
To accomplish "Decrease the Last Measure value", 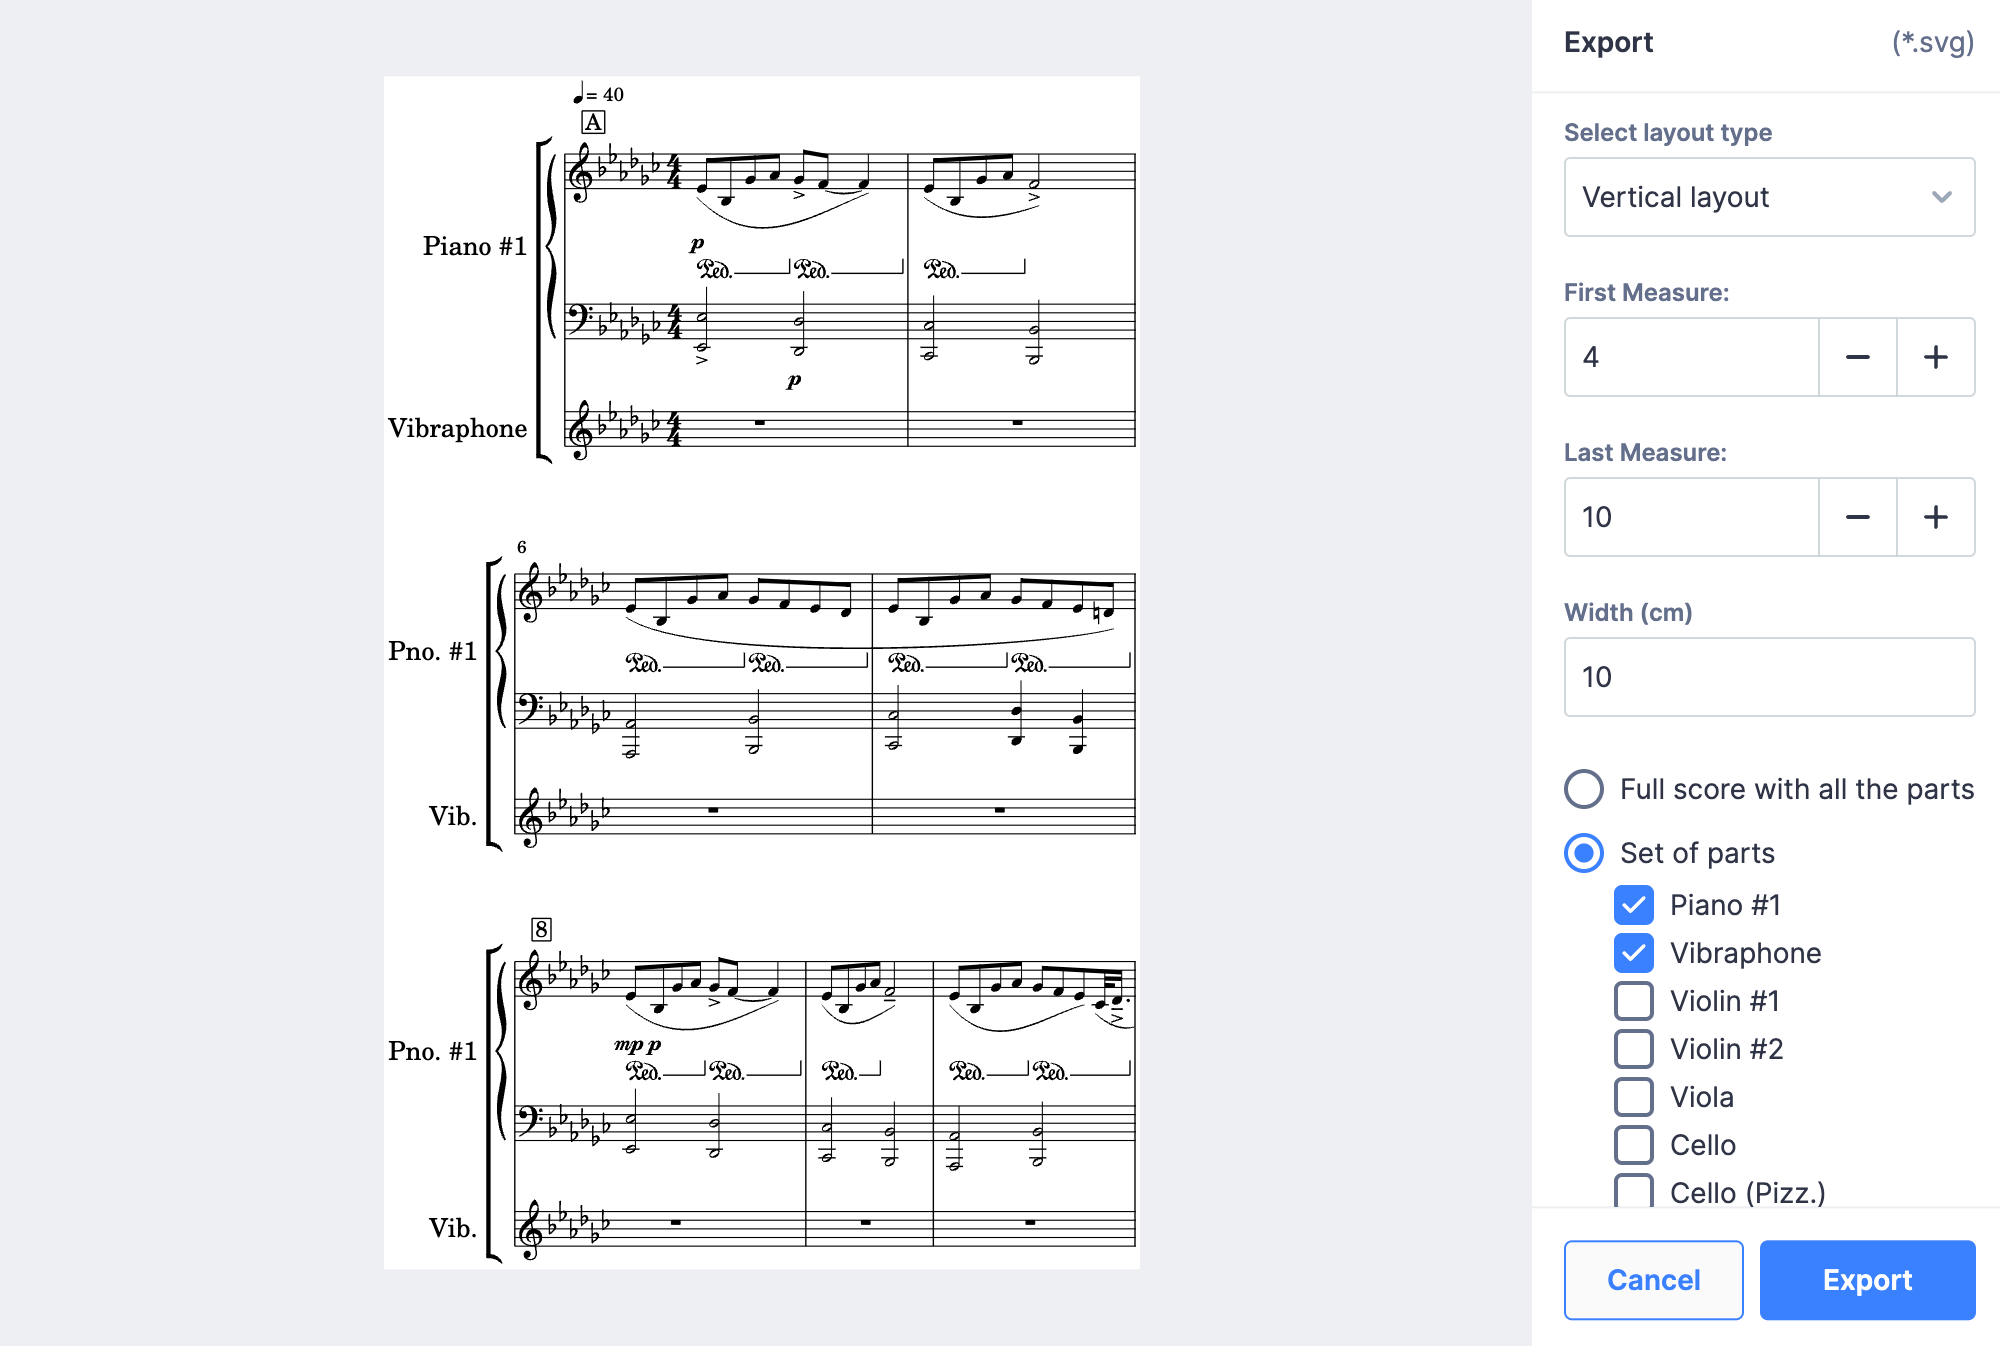I will [1857, 517].
